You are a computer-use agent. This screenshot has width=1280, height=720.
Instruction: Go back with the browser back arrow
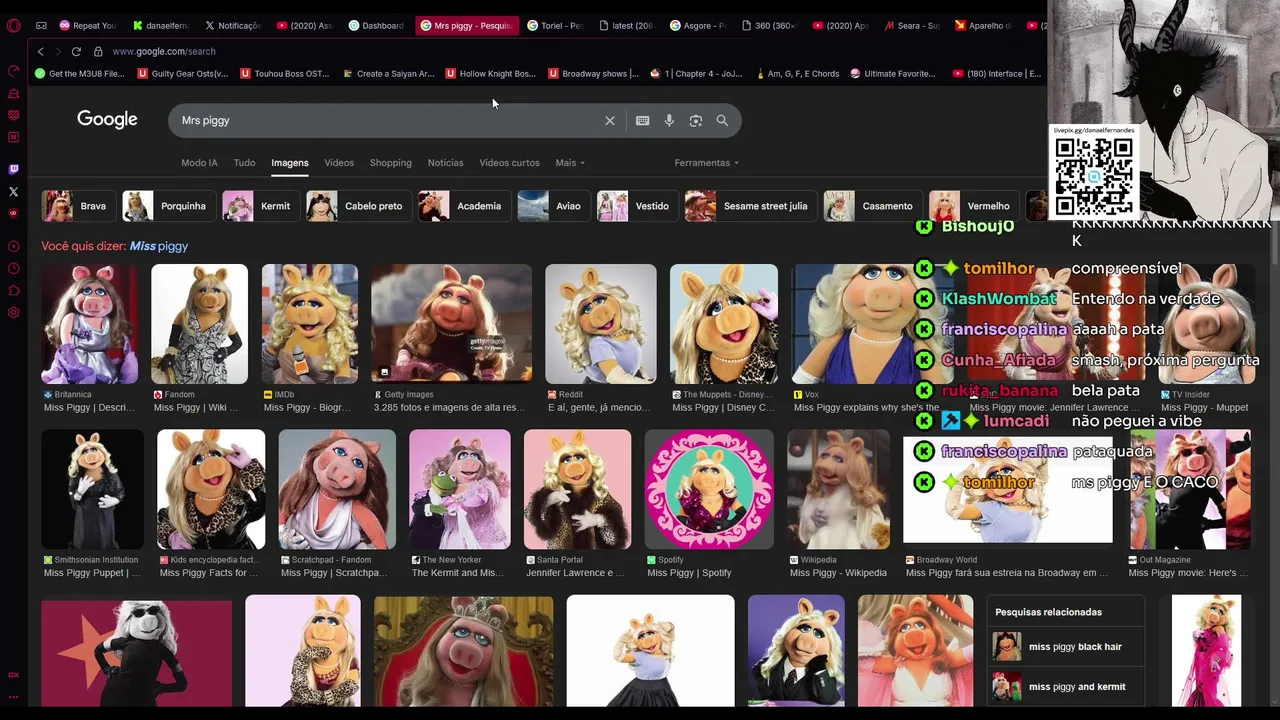[40, 51]
